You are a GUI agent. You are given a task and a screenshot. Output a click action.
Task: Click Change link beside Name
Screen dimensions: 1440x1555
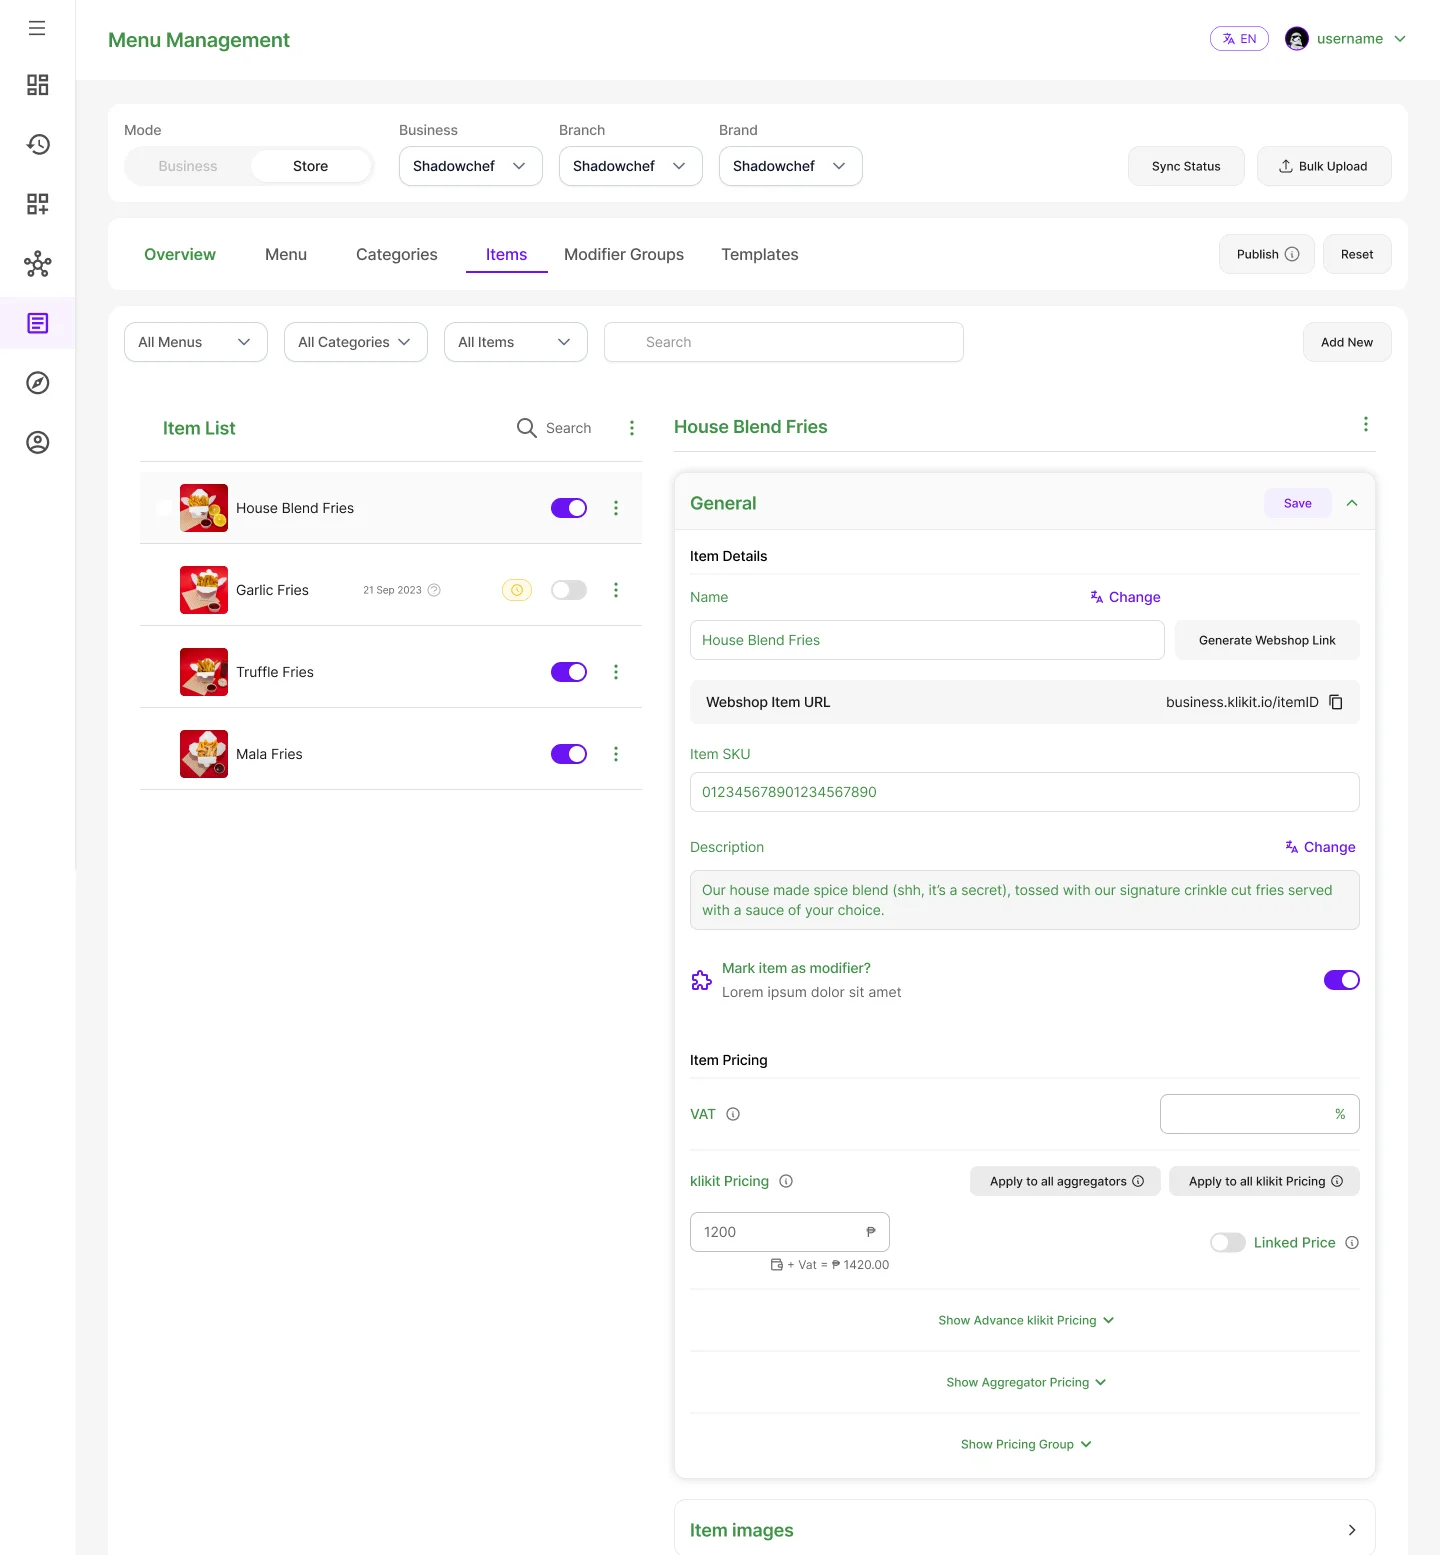(x=1126, y=597)
